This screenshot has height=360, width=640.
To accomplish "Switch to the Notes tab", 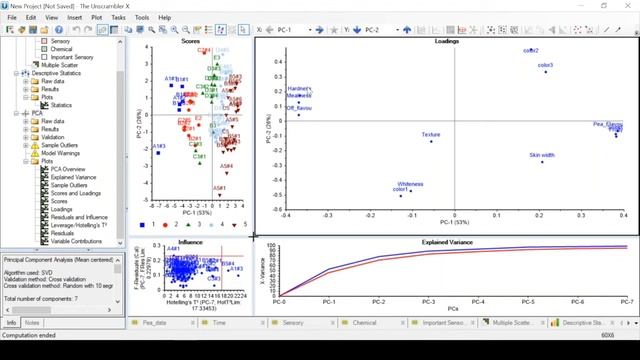I will 32,323.
